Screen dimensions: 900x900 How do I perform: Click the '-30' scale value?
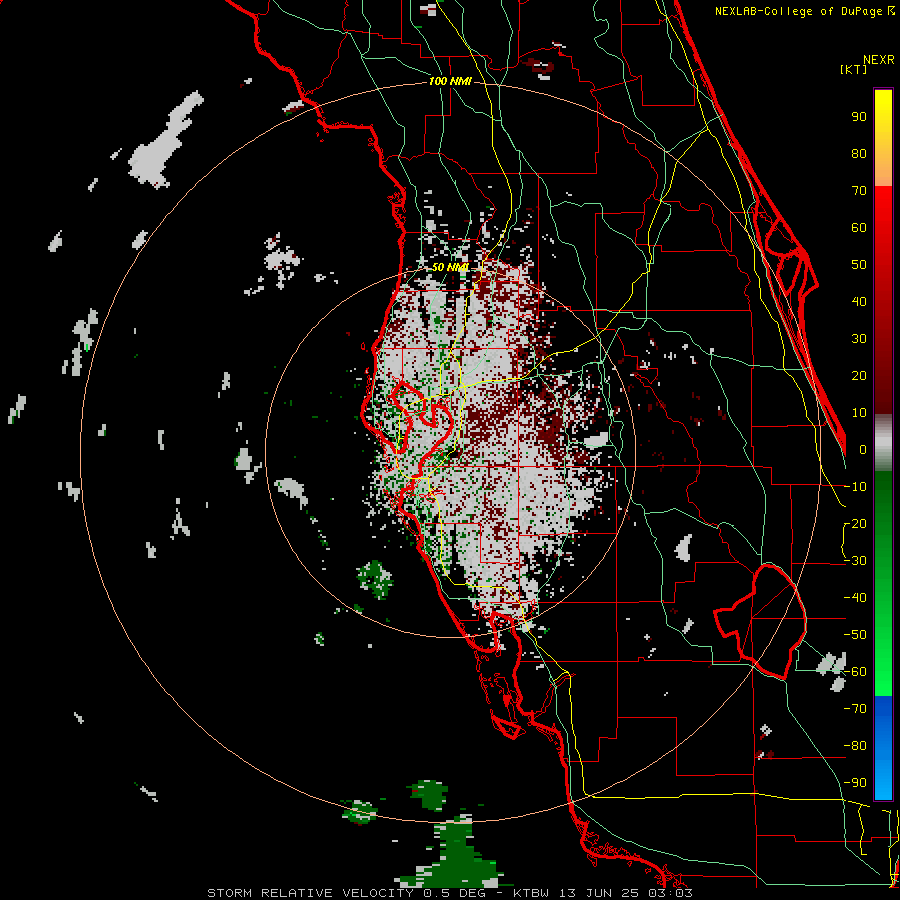(855, 561)
